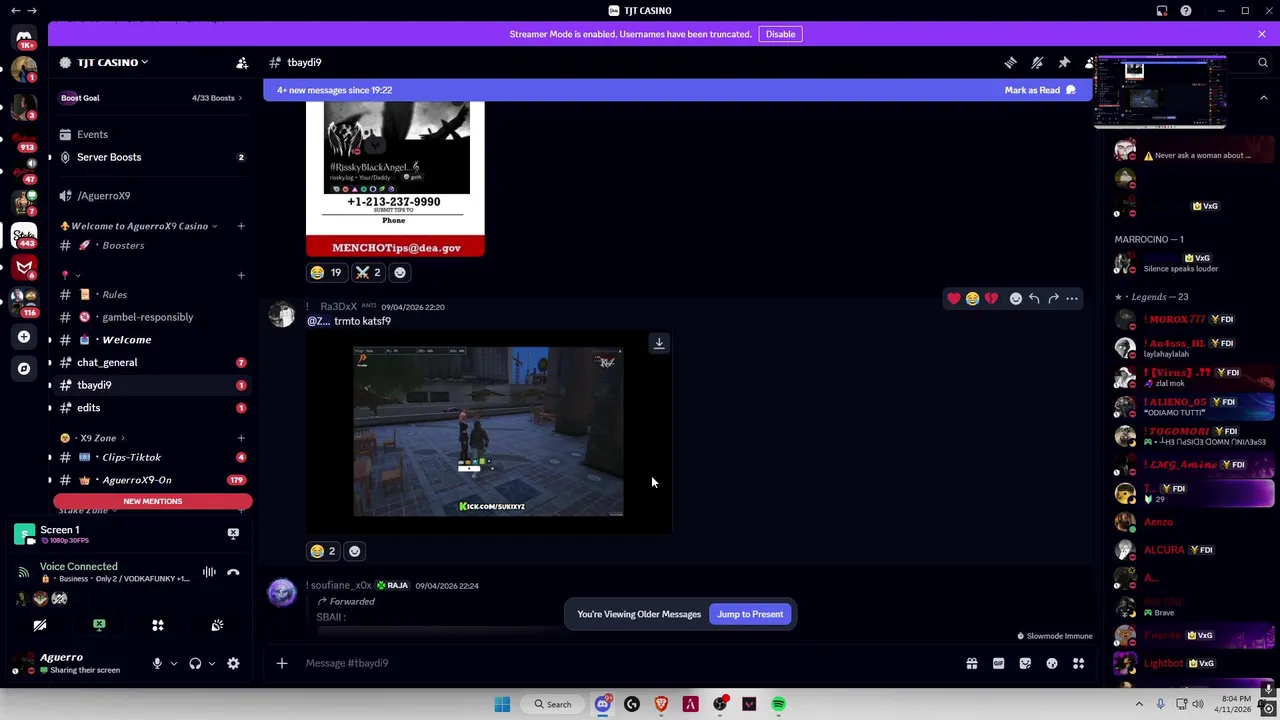Open the sticker picker
Image resolution: width=1280 pixels, height=720 pixels.
pos(1025,663)
